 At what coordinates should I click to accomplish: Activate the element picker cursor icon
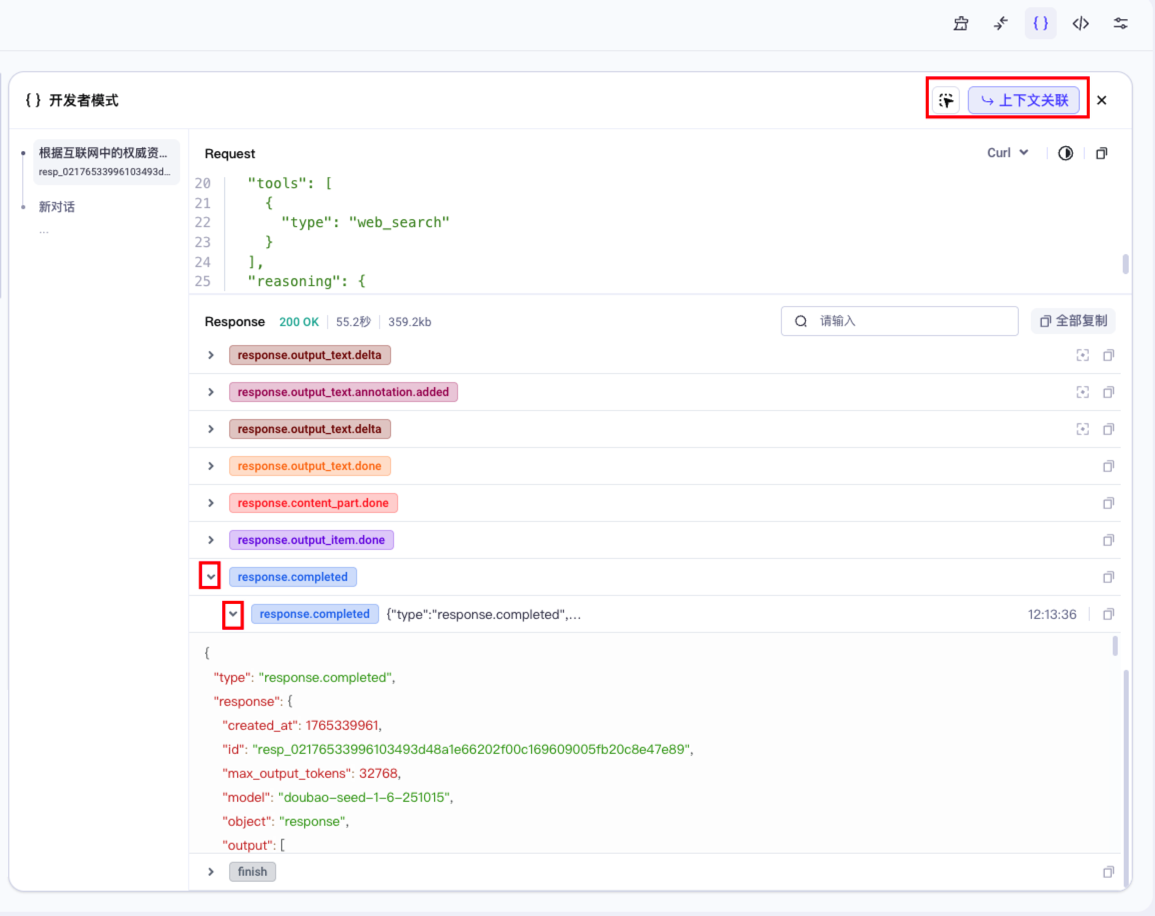[946, 100]
